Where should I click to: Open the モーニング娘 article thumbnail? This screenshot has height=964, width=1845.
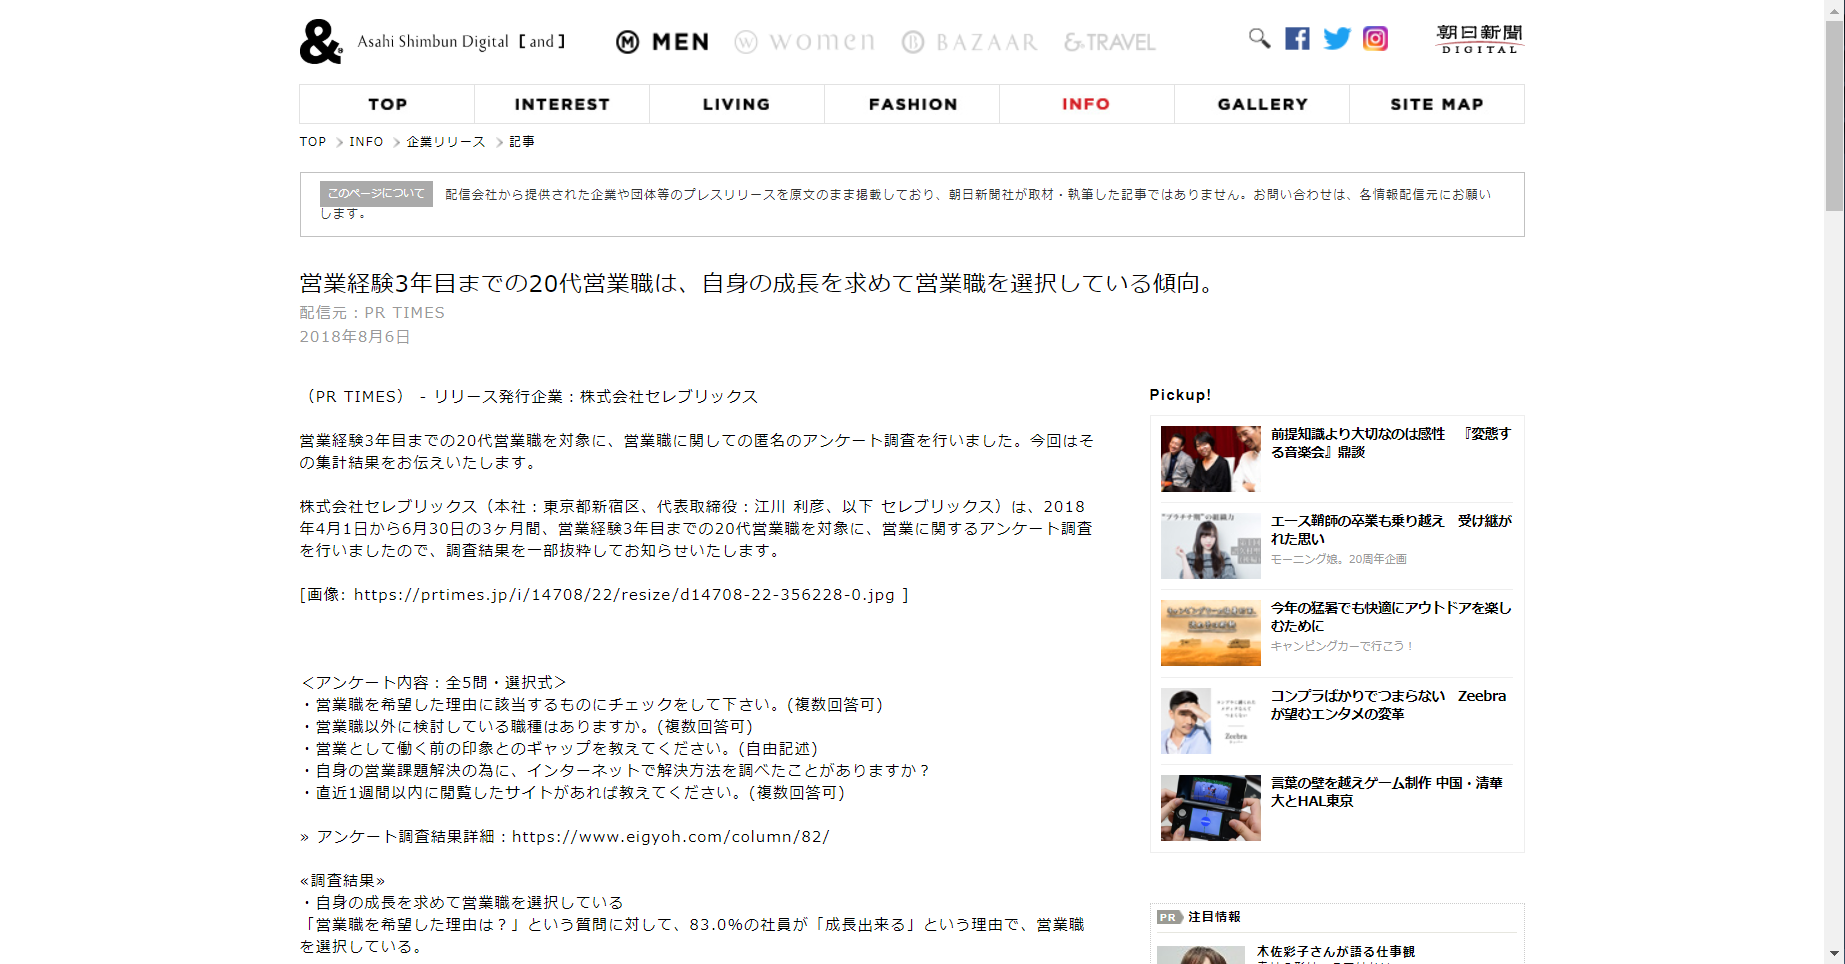click(1211, 546)
